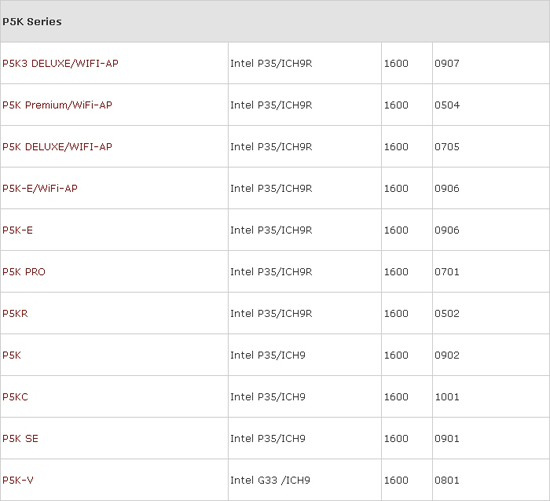
Task: Select the 0504 BIOS version cell
Action: coord(491,105)
